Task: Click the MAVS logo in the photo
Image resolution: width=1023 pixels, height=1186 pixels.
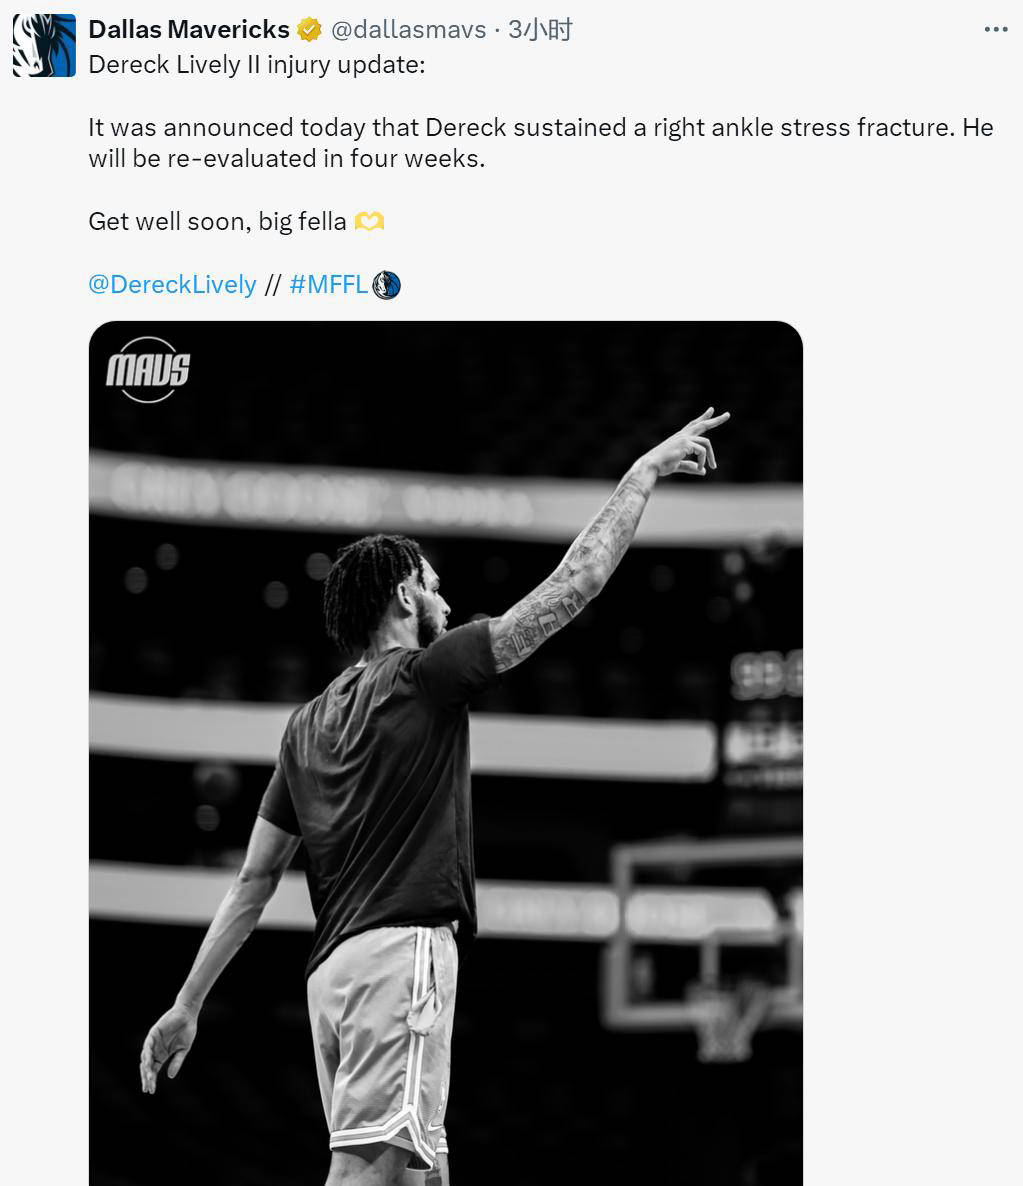Action: point(148,370)
